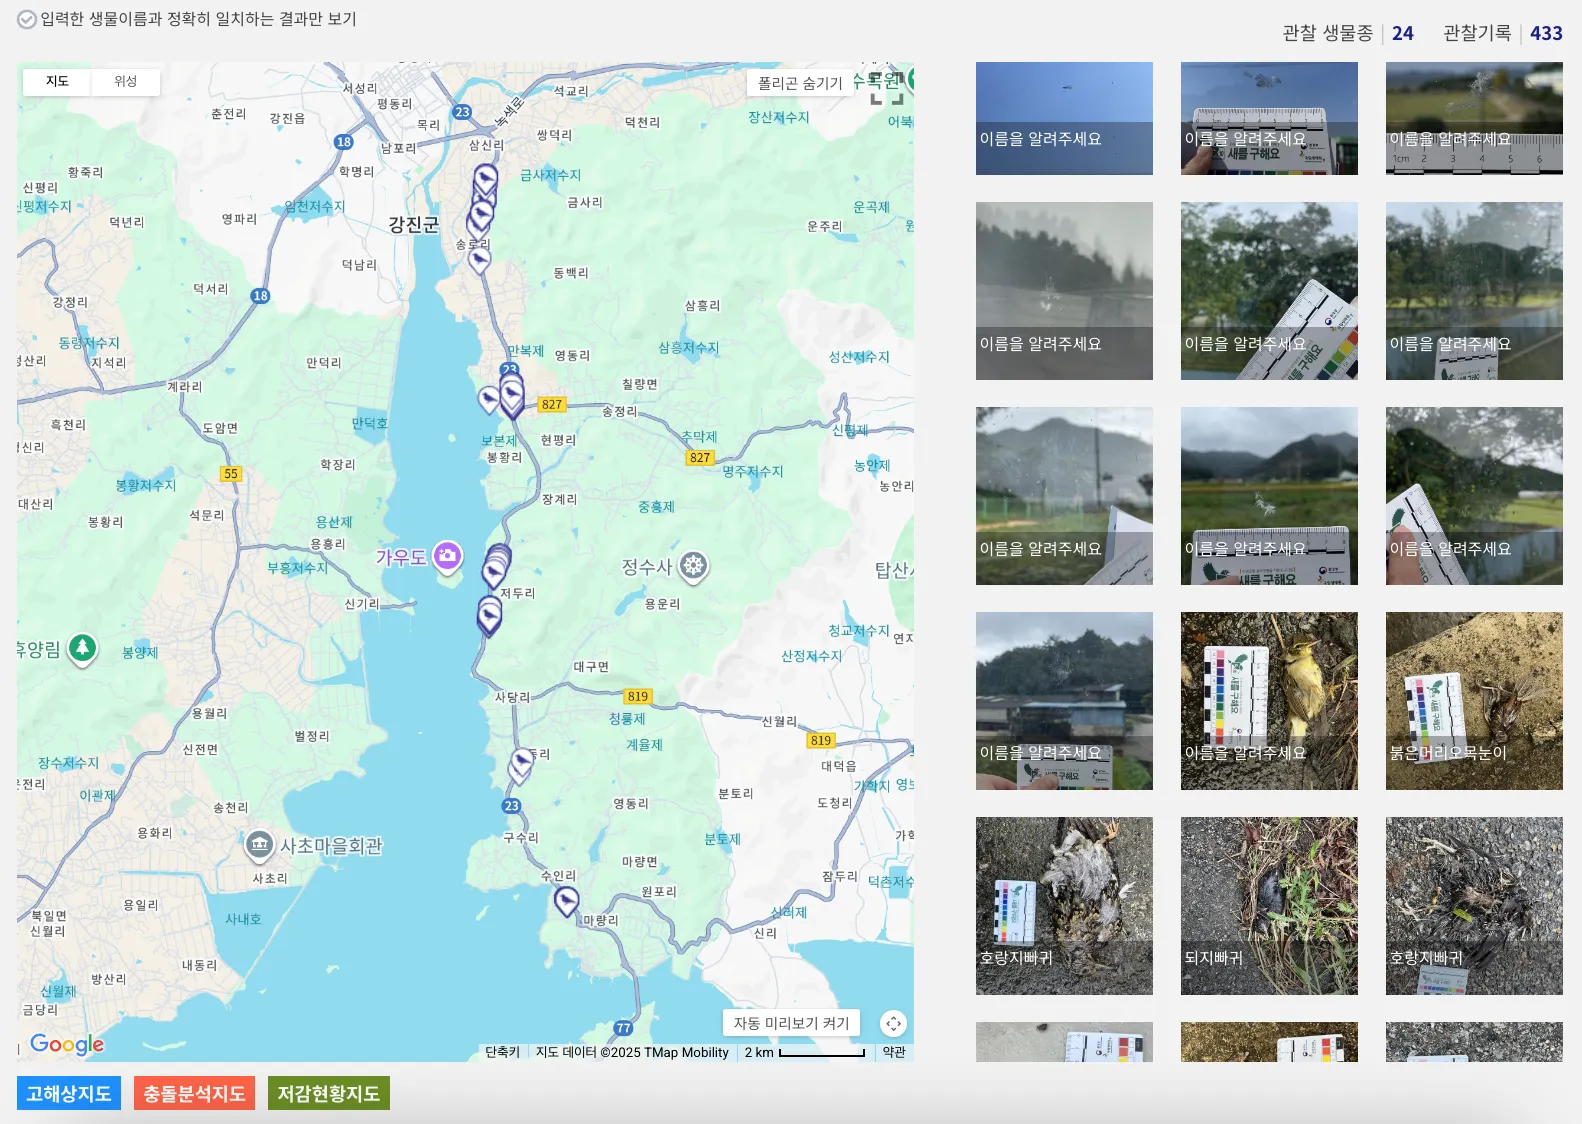1582x1124 pixels.
Task: Click the 도암면 label on the map
Action: pos(220,428)
